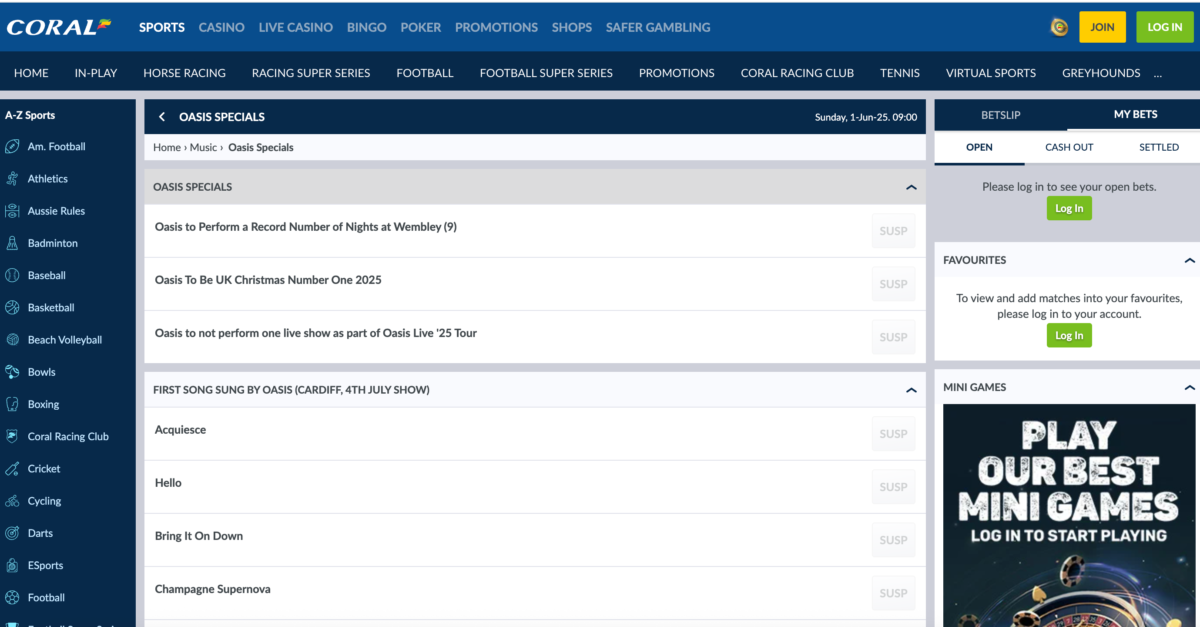Click the Am. Football sport icon
1200x627 pixels.
(12, 147)
